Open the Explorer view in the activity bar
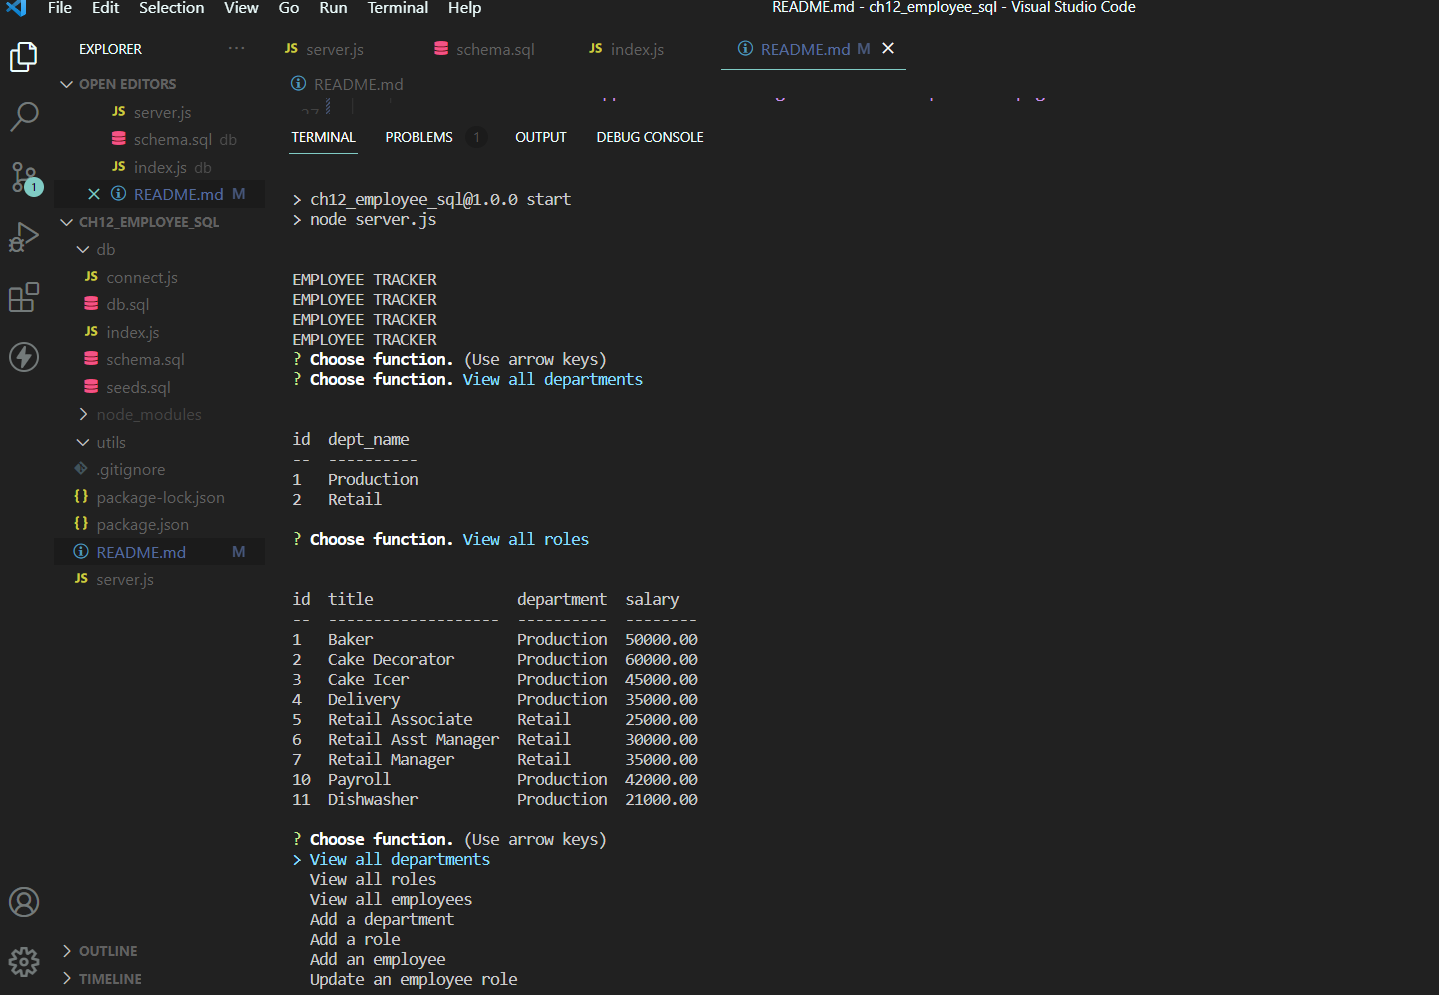The width and height of the screenshot is (1439, 995). 23,57
